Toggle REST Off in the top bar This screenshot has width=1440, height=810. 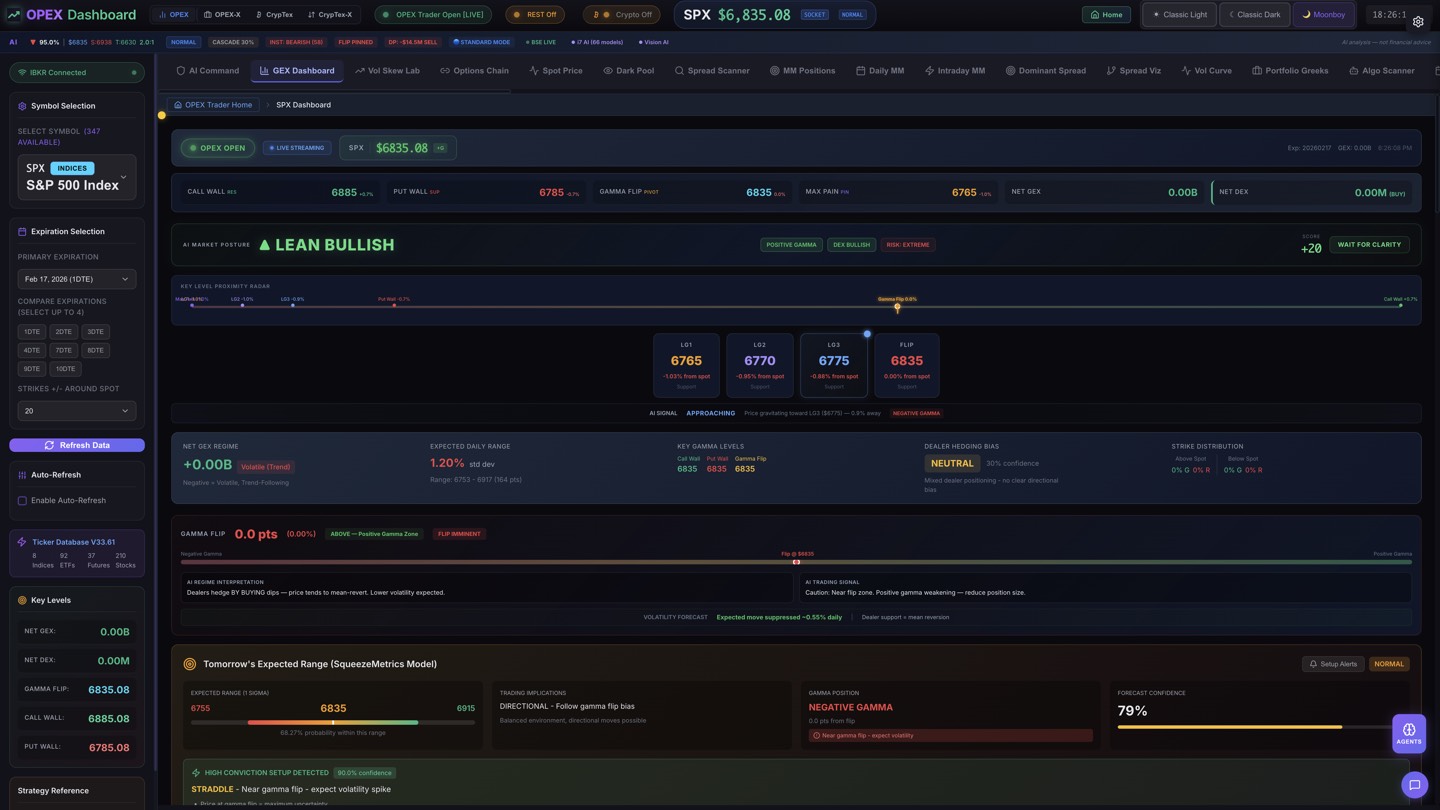pos(534,14)
